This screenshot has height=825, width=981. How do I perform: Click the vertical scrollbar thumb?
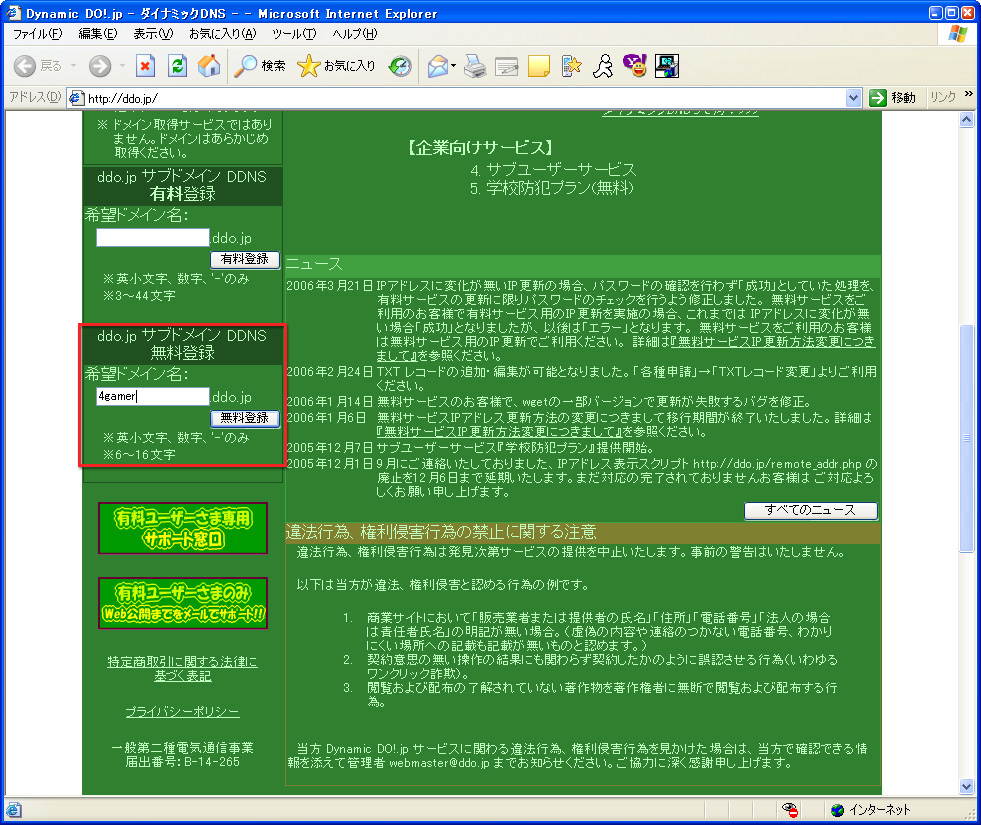pyautogui.click(x=967, y=438)
